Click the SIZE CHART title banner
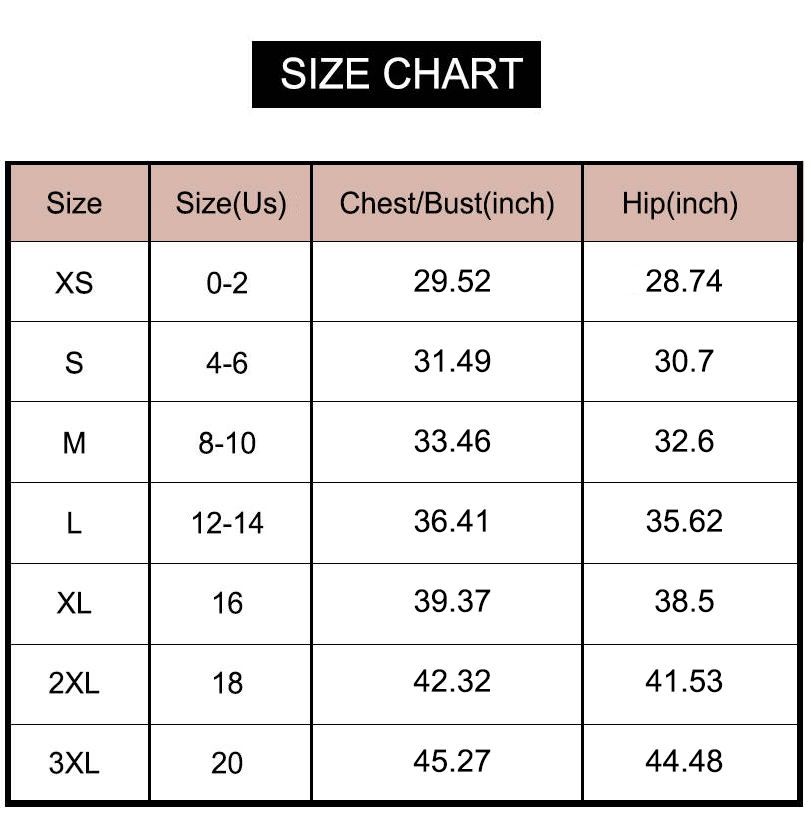This screenshot has height=832, width=811. 396,74
